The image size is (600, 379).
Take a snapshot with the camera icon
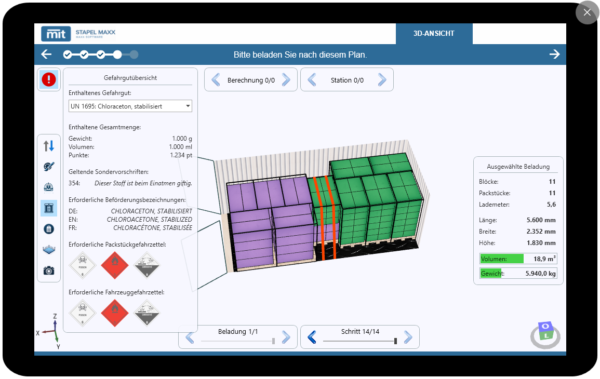click(49, 271)
